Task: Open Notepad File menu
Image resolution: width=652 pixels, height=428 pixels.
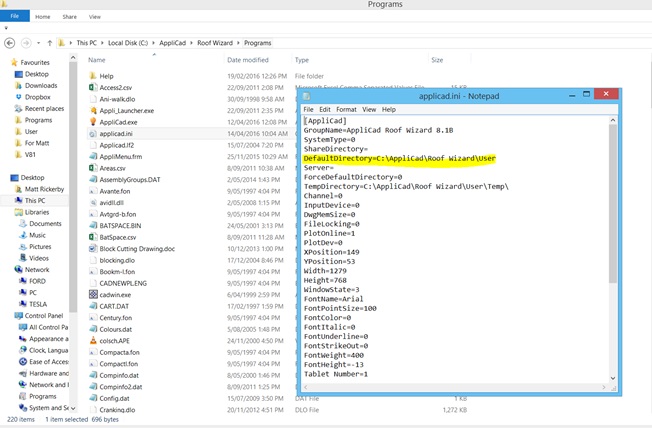Action: tap(308, 109)
